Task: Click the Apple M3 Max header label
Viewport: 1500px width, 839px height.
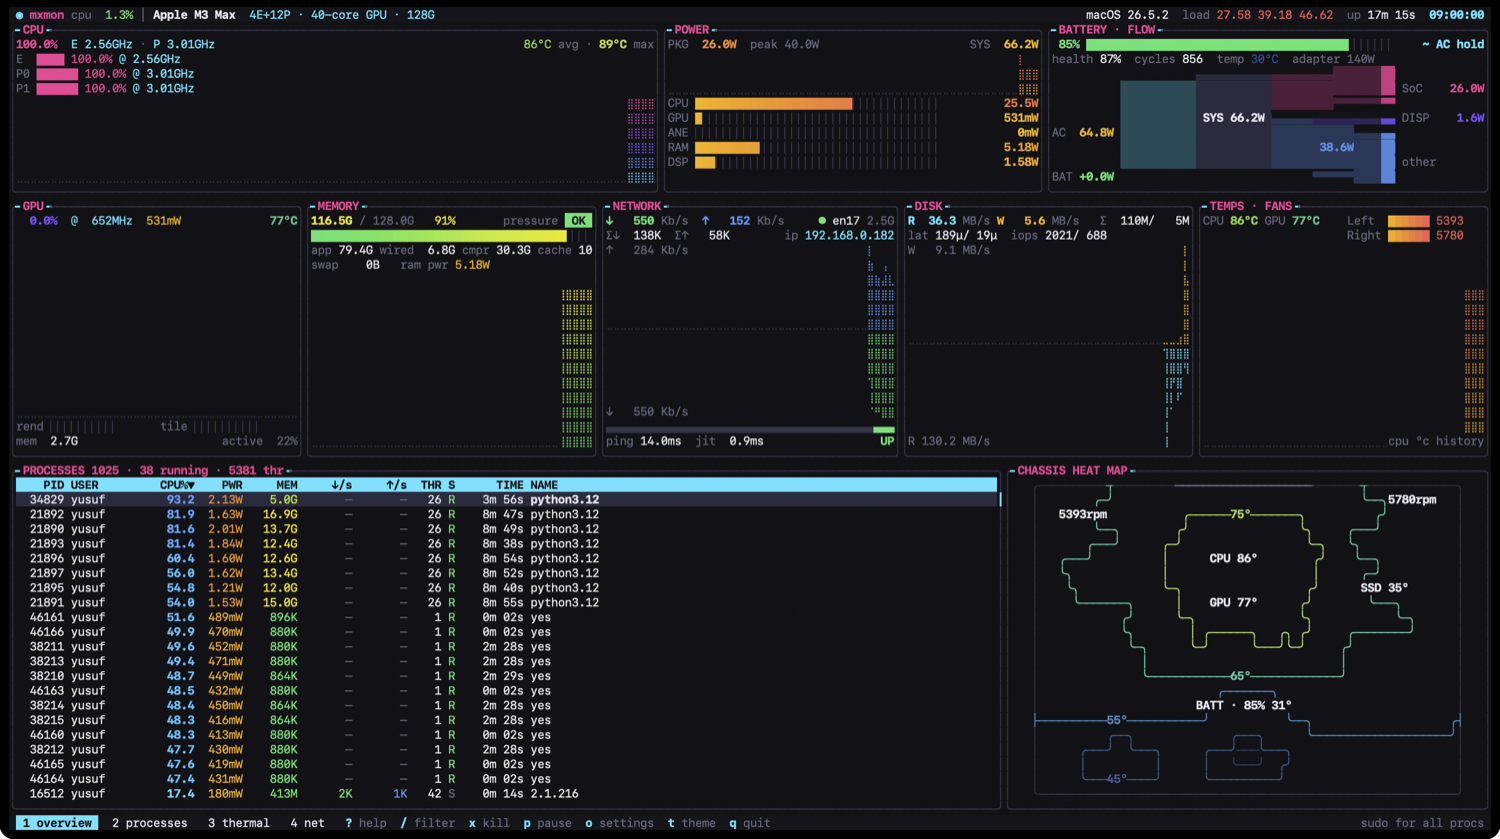Action: [194, 15]
